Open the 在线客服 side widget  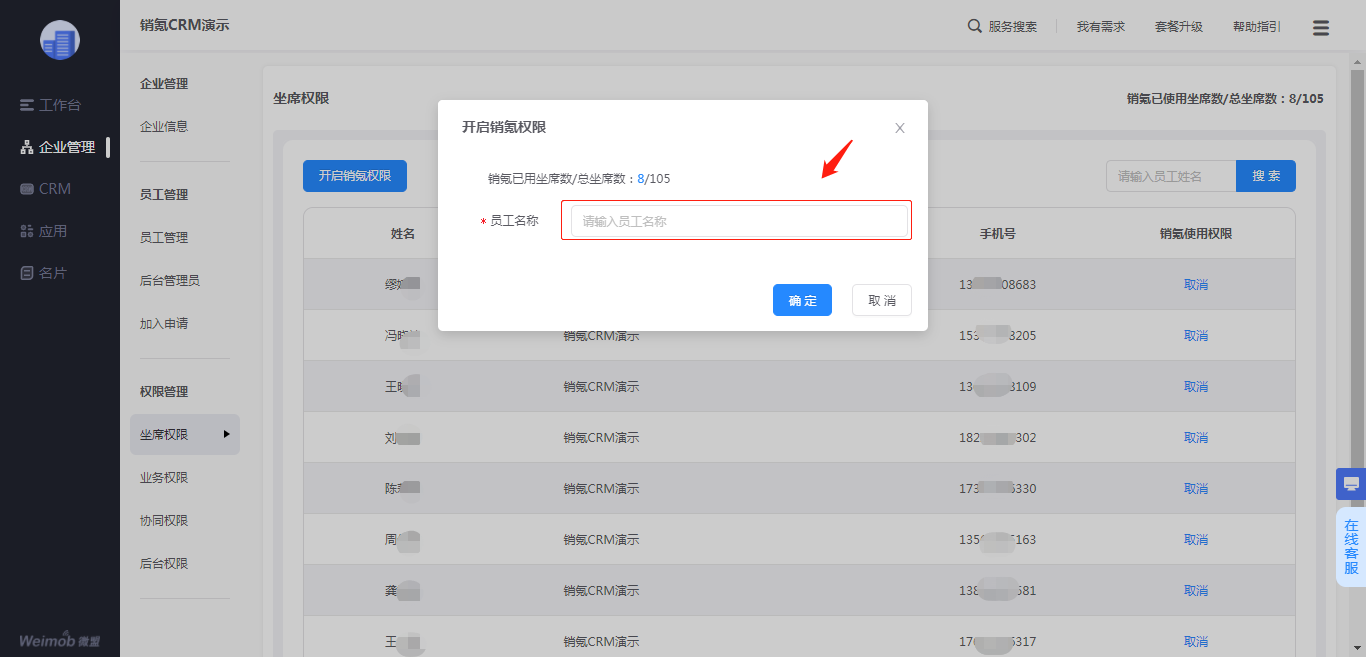click(x=1351, y=547)
